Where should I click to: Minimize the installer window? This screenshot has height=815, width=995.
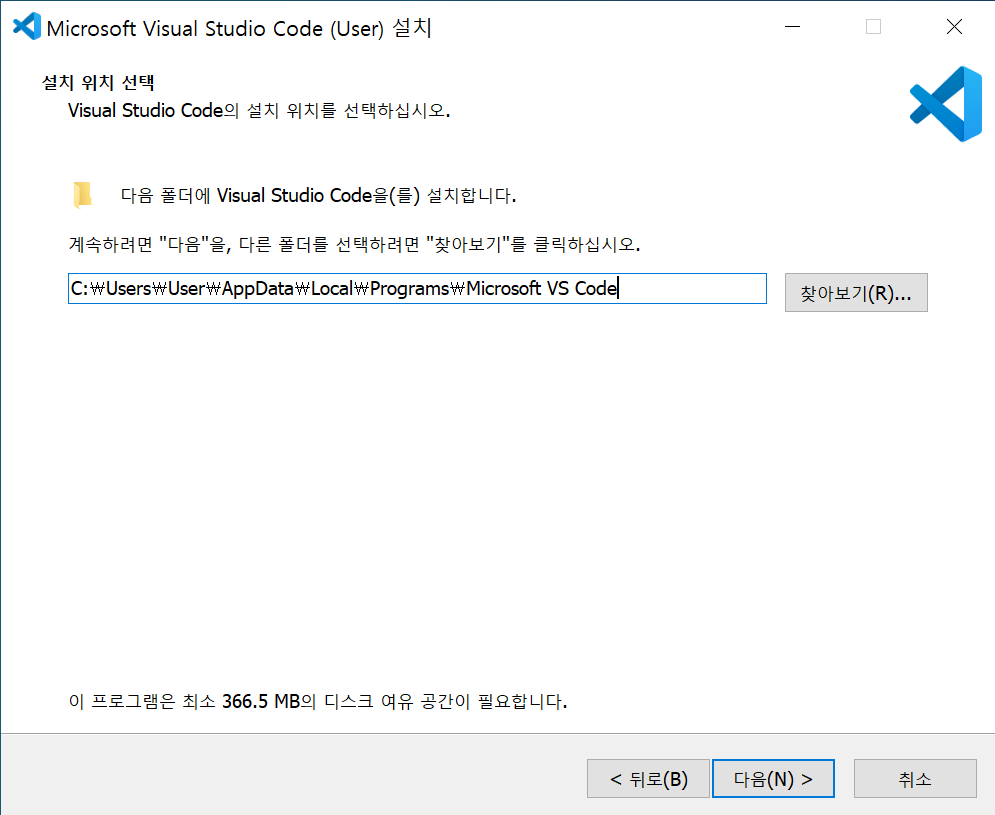(792, 27)
